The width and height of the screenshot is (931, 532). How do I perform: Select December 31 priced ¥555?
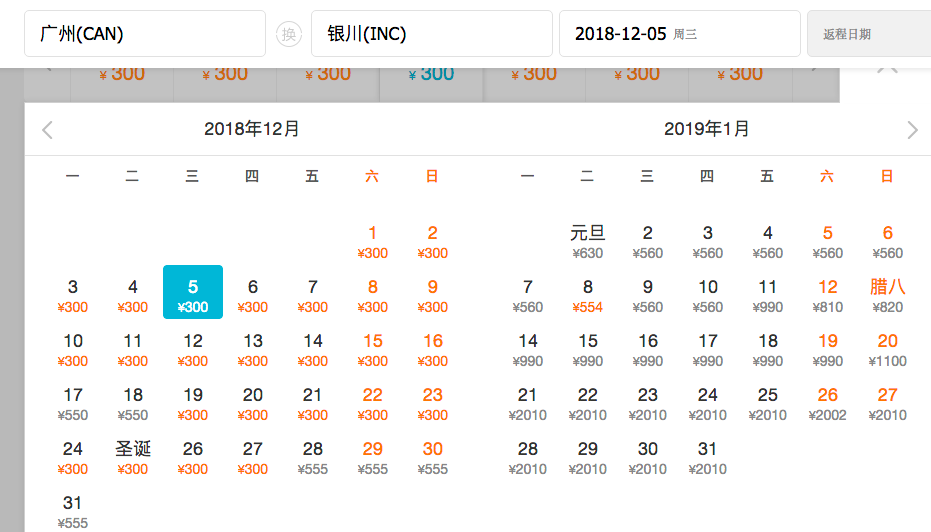73,509
